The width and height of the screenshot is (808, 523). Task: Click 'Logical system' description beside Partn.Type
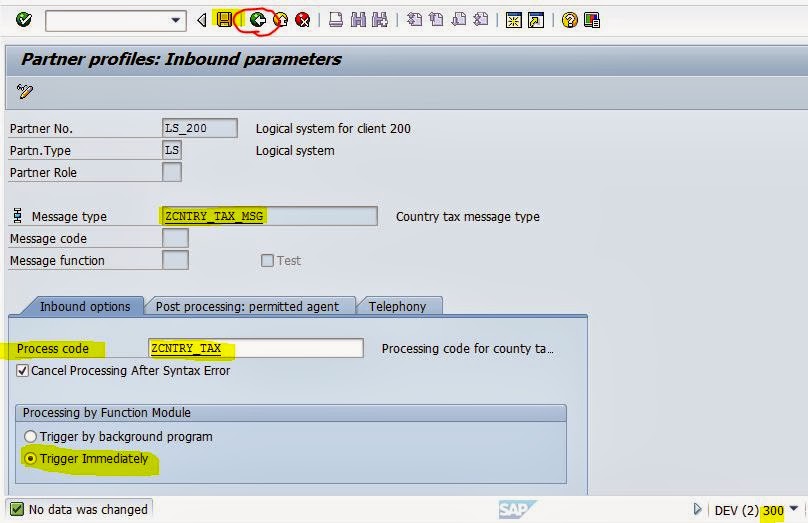click(x=295, y=150)
